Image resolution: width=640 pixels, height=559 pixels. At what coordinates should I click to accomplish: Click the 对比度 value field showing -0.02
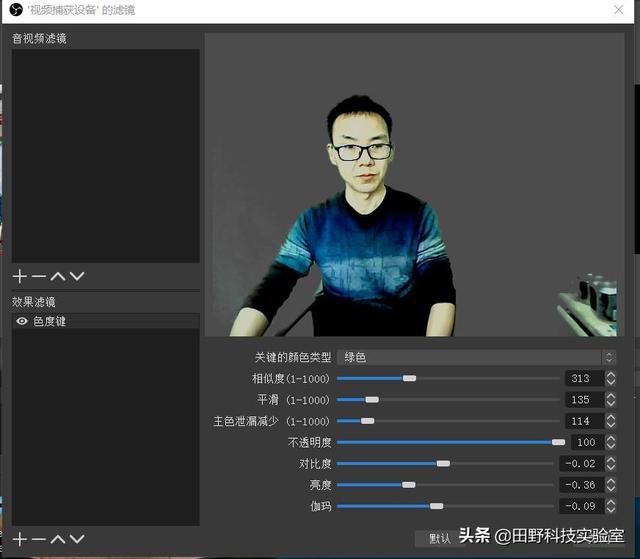coord(582,464)
